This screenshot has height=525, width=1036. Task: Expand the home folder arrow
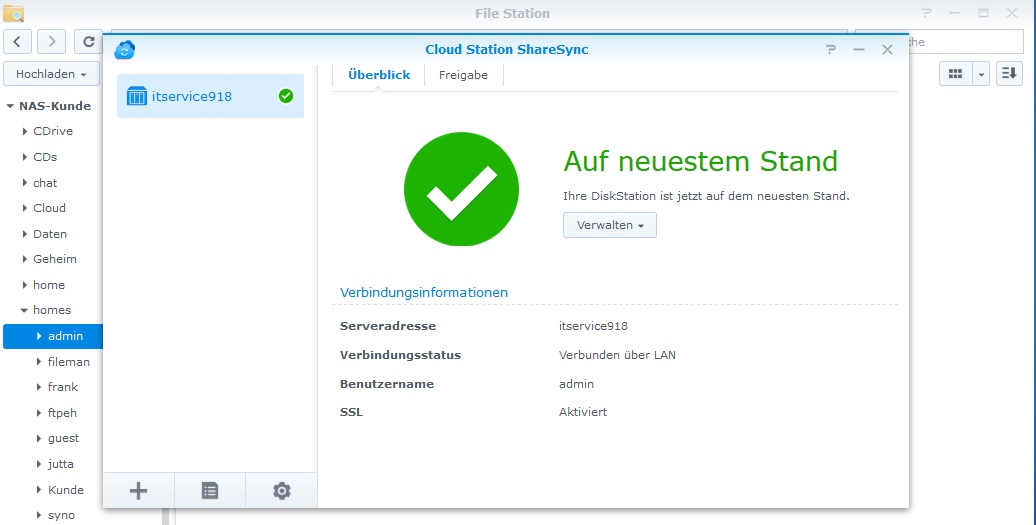pos(24,285)
